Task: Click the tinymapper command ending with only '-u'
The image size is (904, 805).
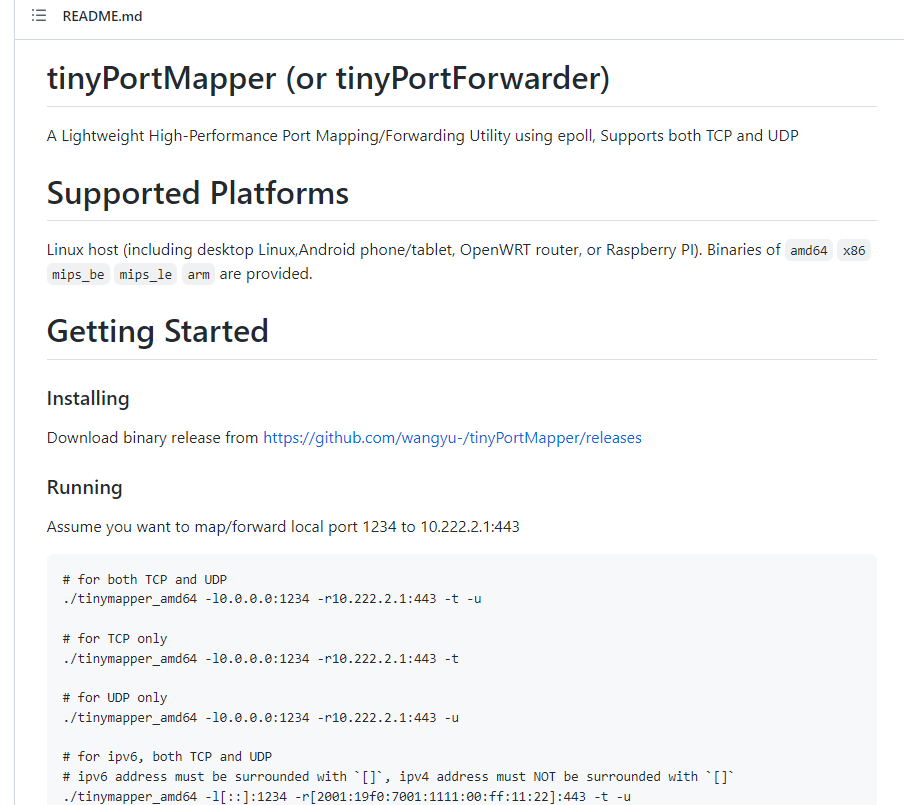Action: click(x=261, y=717)
